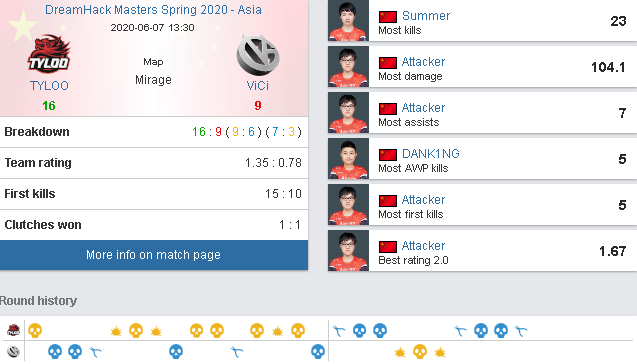
Task: Open Attacker link for Best rating 2.0
Action: pyautogui.click(x=423, y=246)
